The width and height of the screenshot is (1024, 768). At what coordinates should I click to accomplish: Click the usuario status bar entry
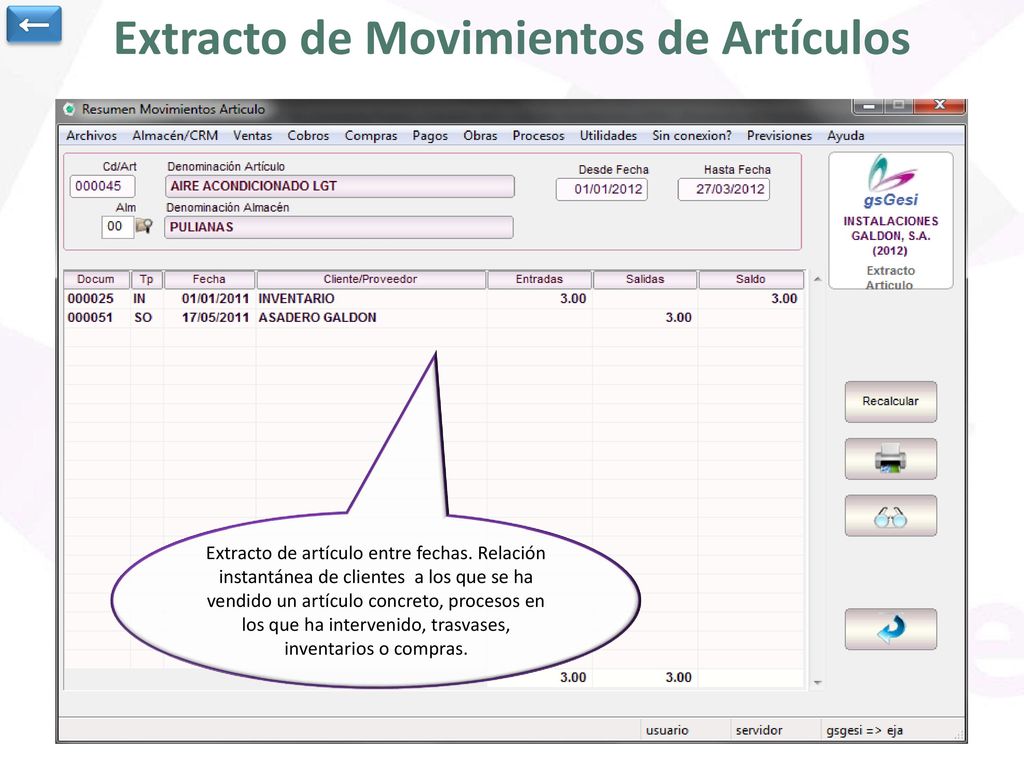[x=667, y=730]
